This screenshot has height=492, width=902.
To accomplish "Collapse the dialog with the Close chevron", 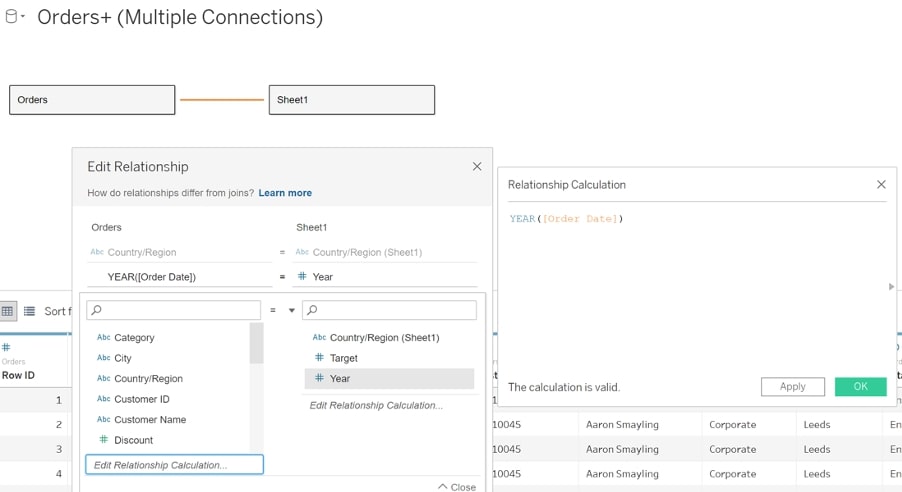I will (457, 487).
